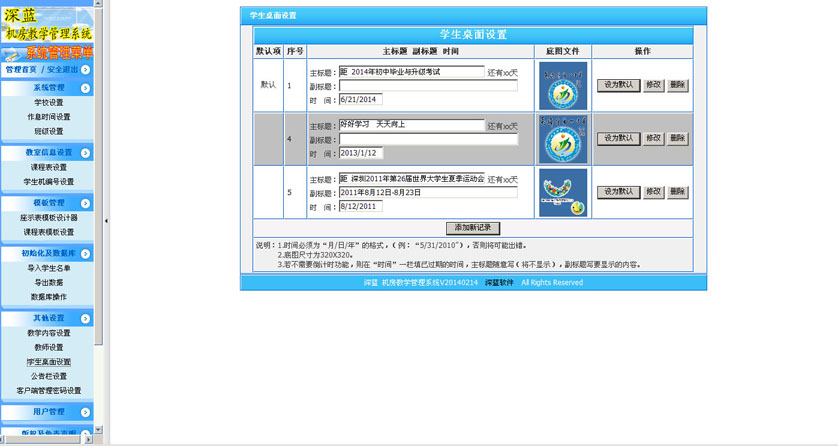
Task: Collapse the sidebar using the splitter arrow
Action: pos(107,222)
